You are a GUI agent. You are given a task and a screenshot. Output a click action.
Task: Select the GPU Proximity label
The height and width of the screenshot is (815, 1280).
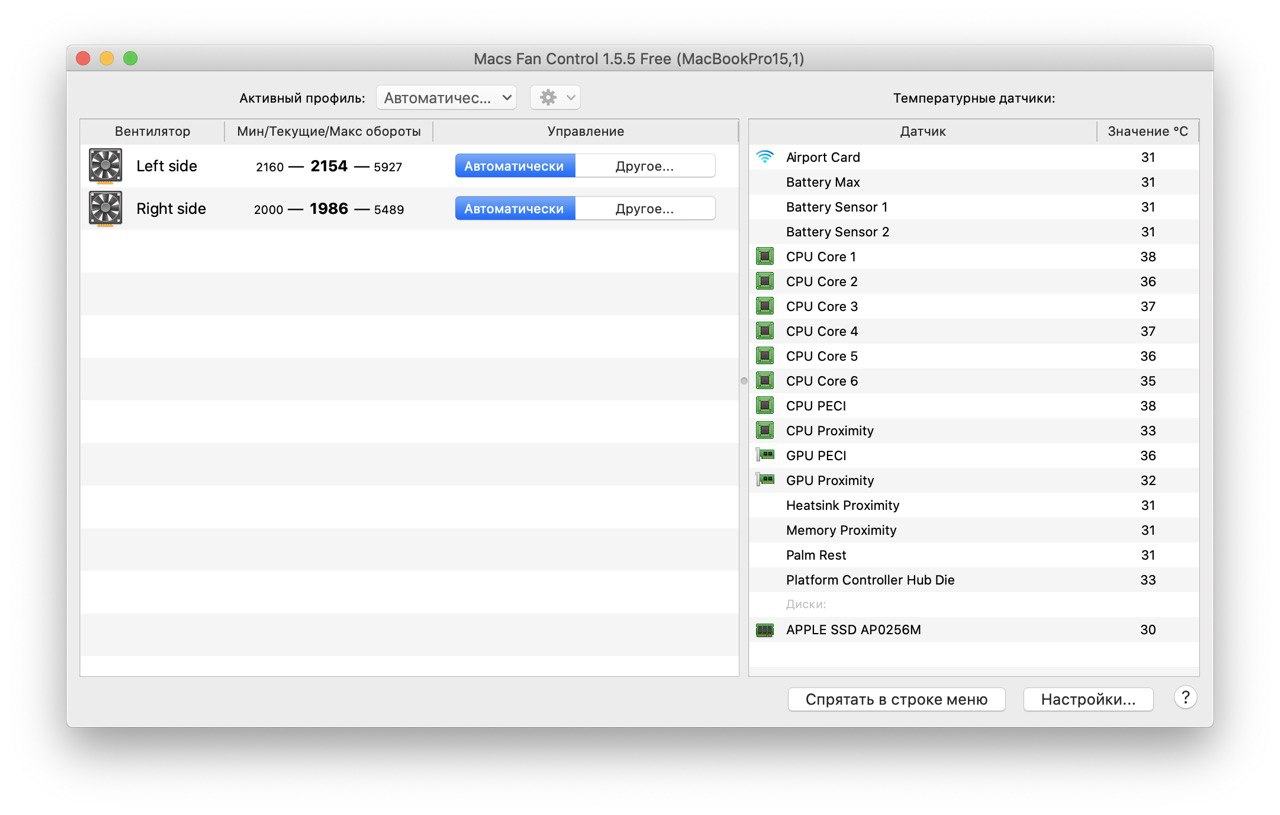[830, 481]
